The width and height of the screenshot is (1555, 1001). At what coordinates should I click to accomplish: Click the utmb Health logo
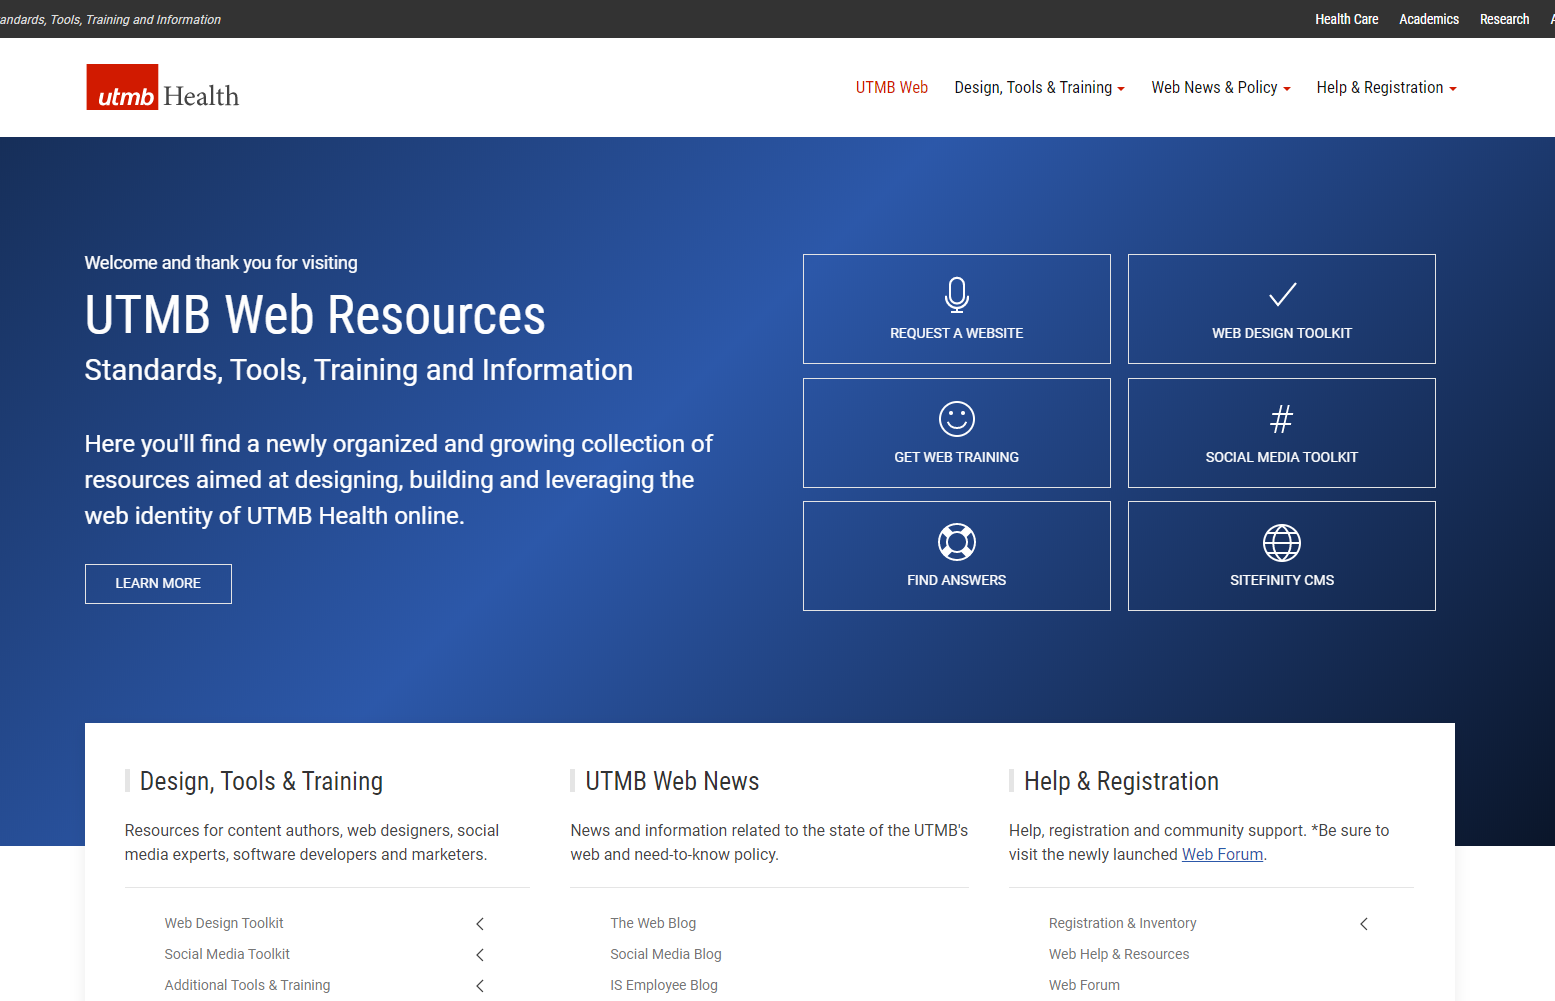click(x=163, y=88)
